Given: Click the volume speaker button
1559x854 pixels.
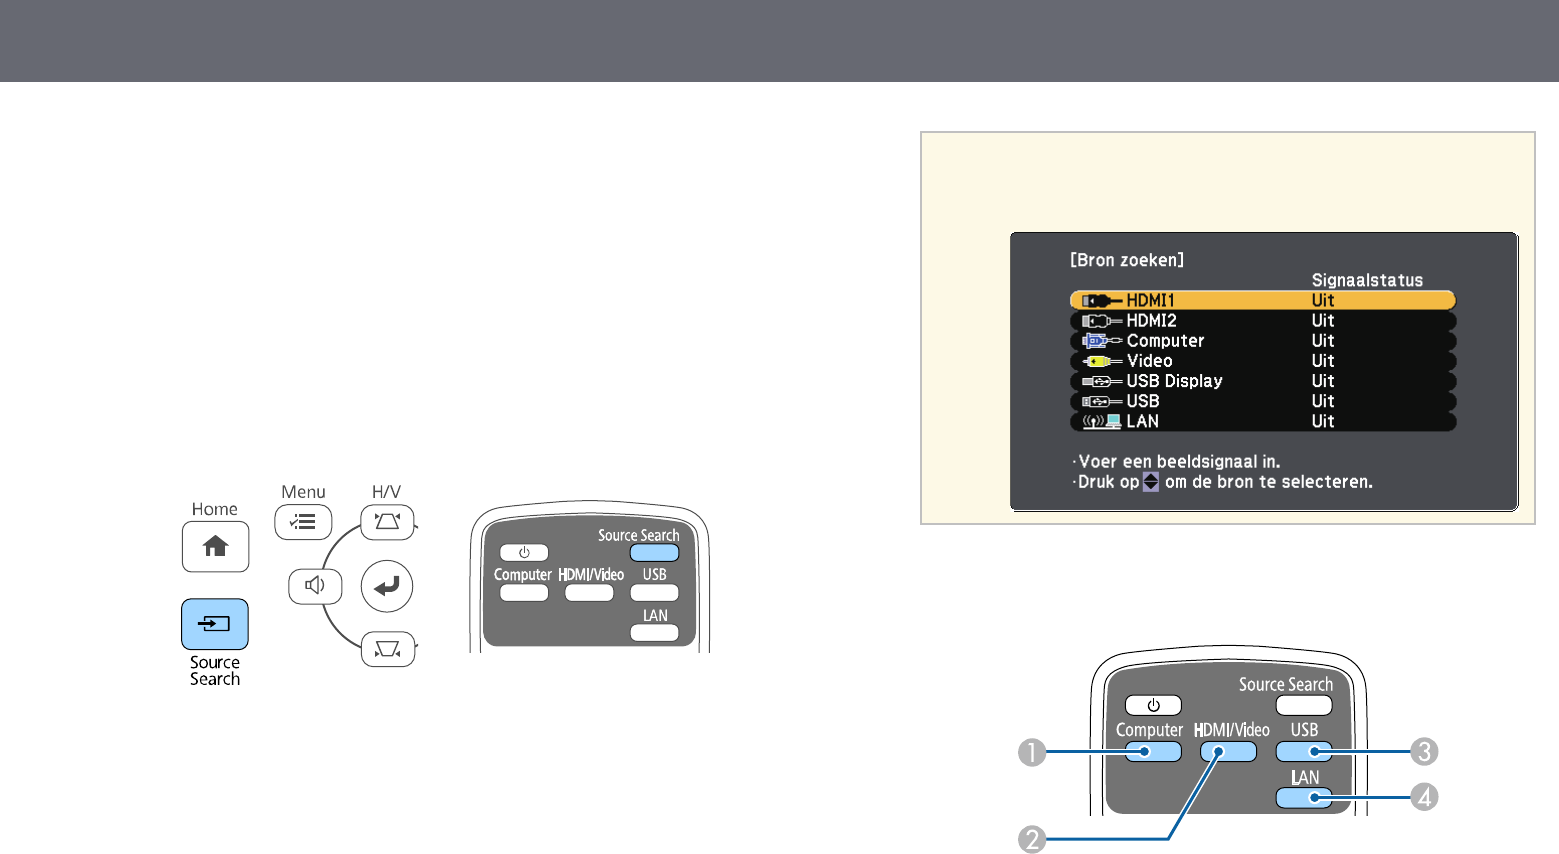Looking at the screenshot, I should coord(315,586).
